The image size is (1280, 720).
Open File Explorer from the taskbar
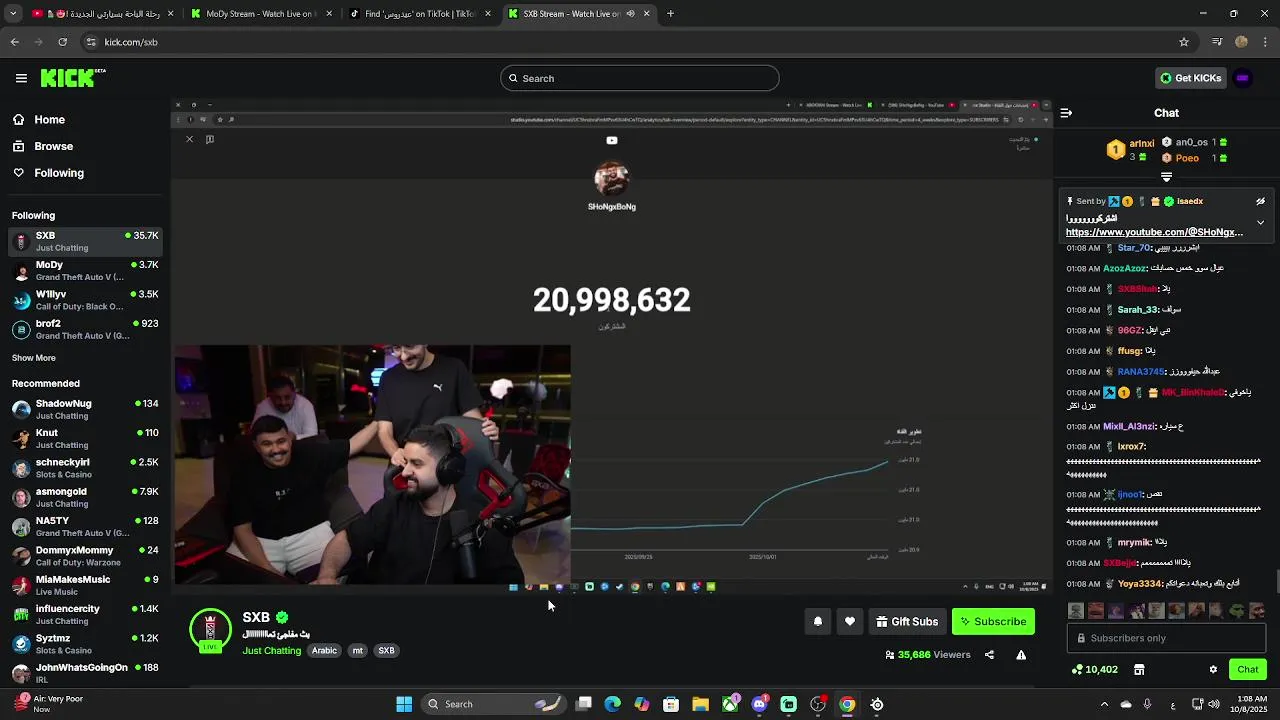coord(700,704)
